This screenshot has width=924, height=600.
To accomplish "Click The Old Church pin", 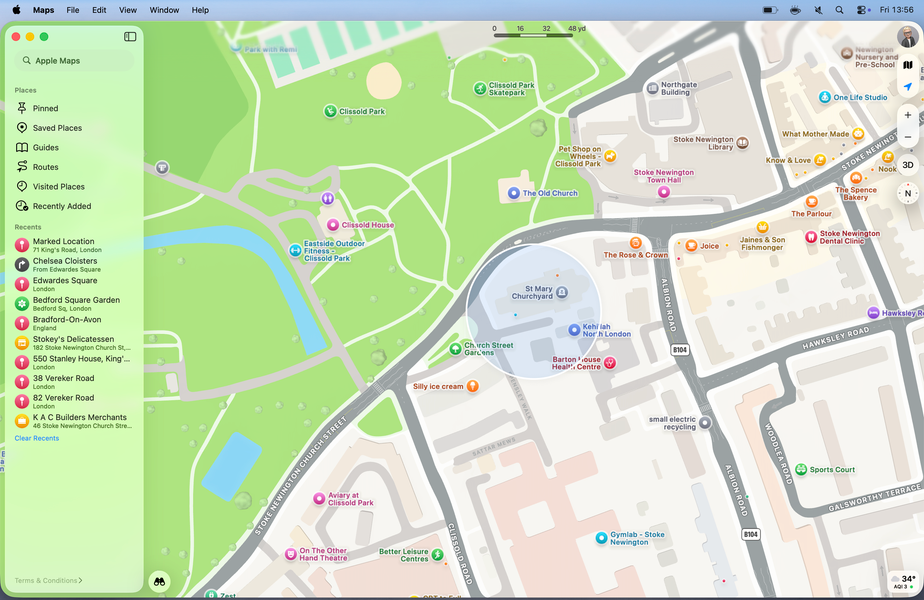I will point(514,193).
